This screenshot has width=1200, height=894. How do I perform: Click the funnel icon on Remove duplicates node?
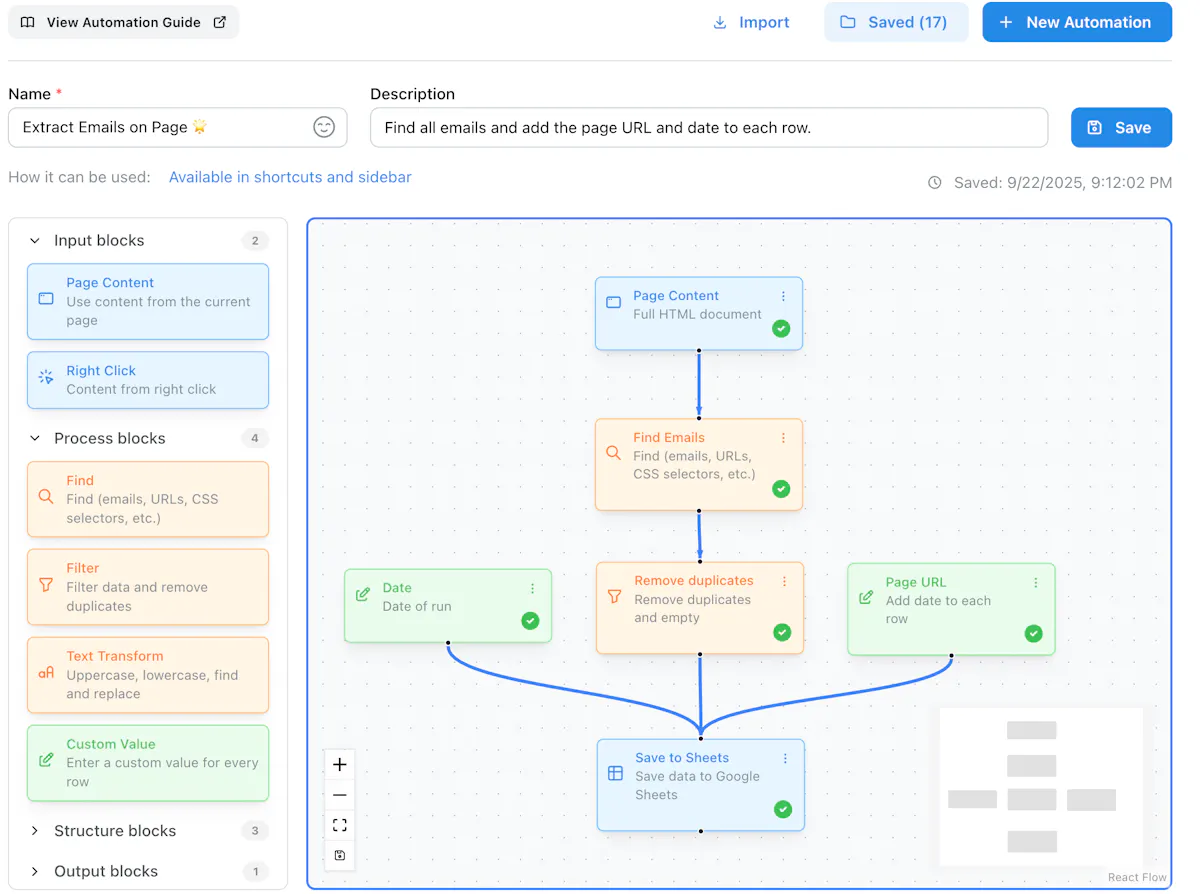pyautogui.click(x=614, y=596)
